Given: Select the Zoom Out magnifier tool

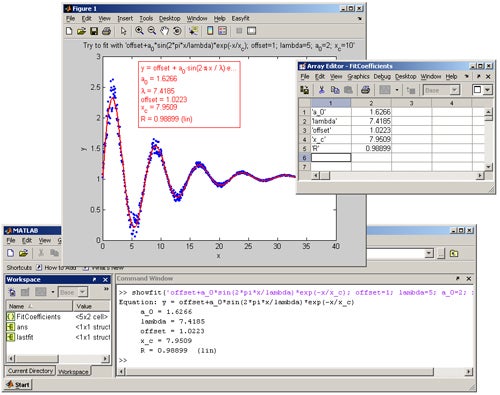Looking at the screenshot, I should pos(152,31).
